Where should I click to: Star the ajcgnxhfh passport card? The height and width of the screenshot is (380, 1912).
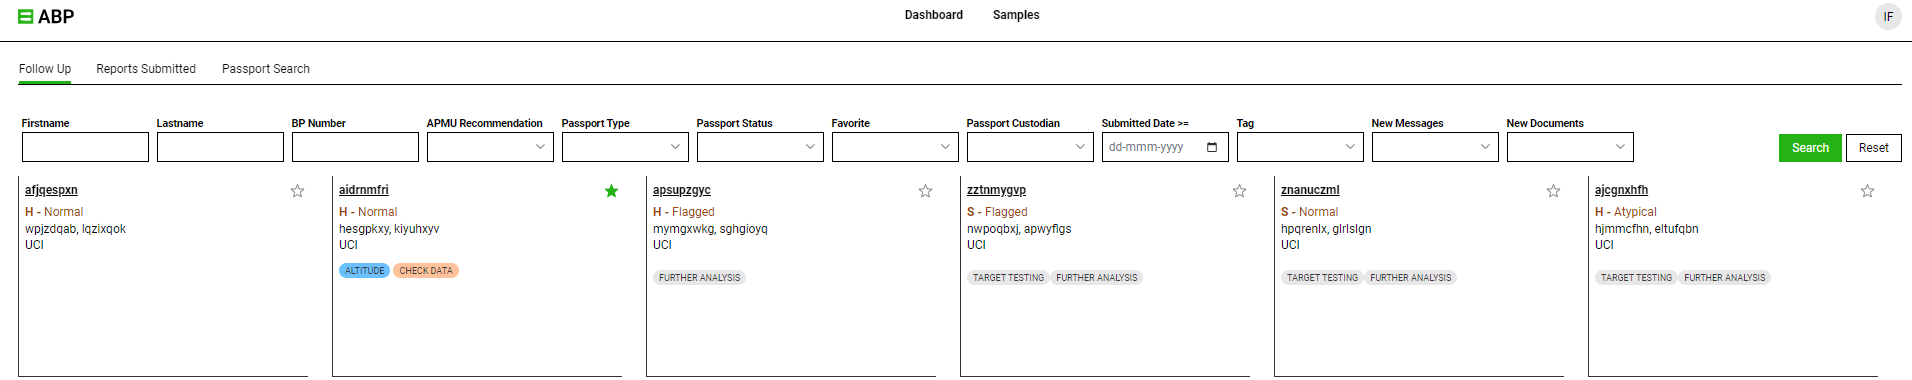(1867, 191)
